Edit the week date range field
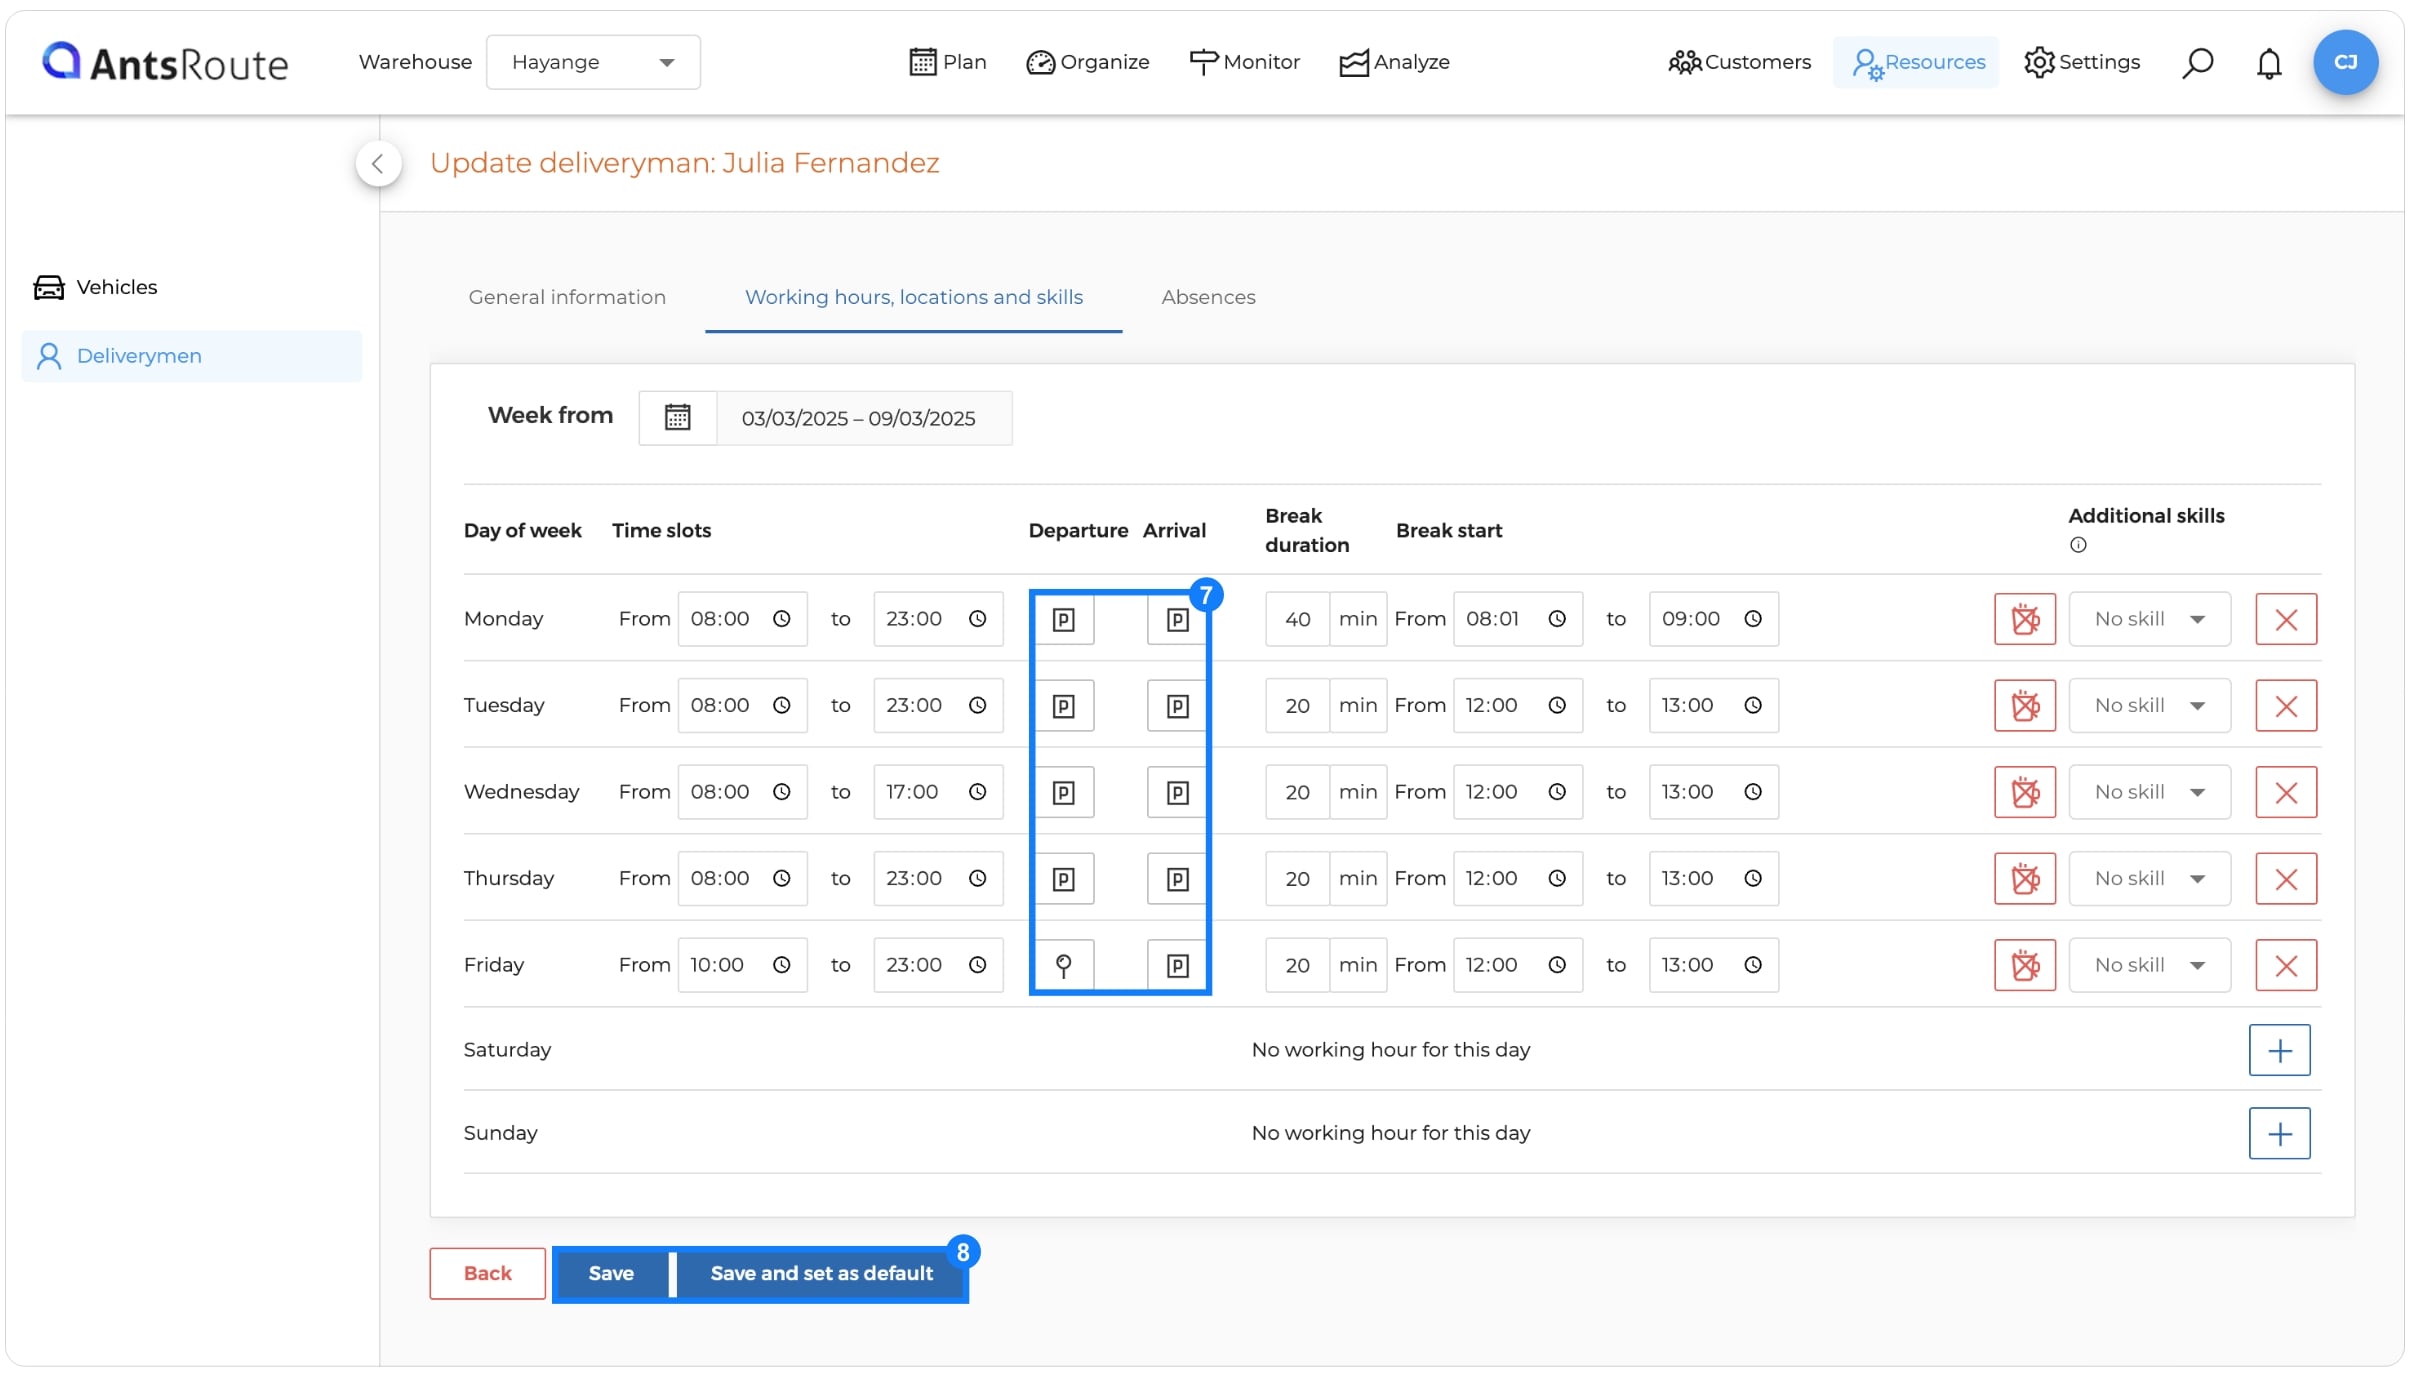Screen dimensions: 2410x1375 click(863, 418)
